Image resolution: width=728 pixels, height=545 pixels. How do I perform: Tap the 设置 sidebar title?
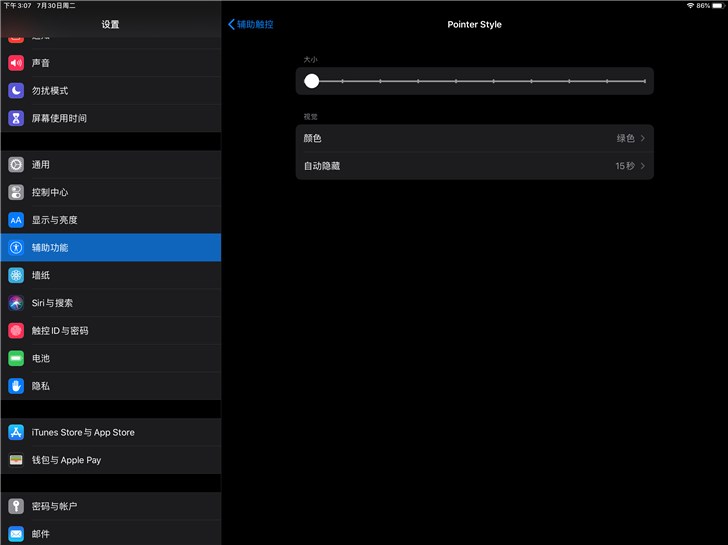coord(110,25)
